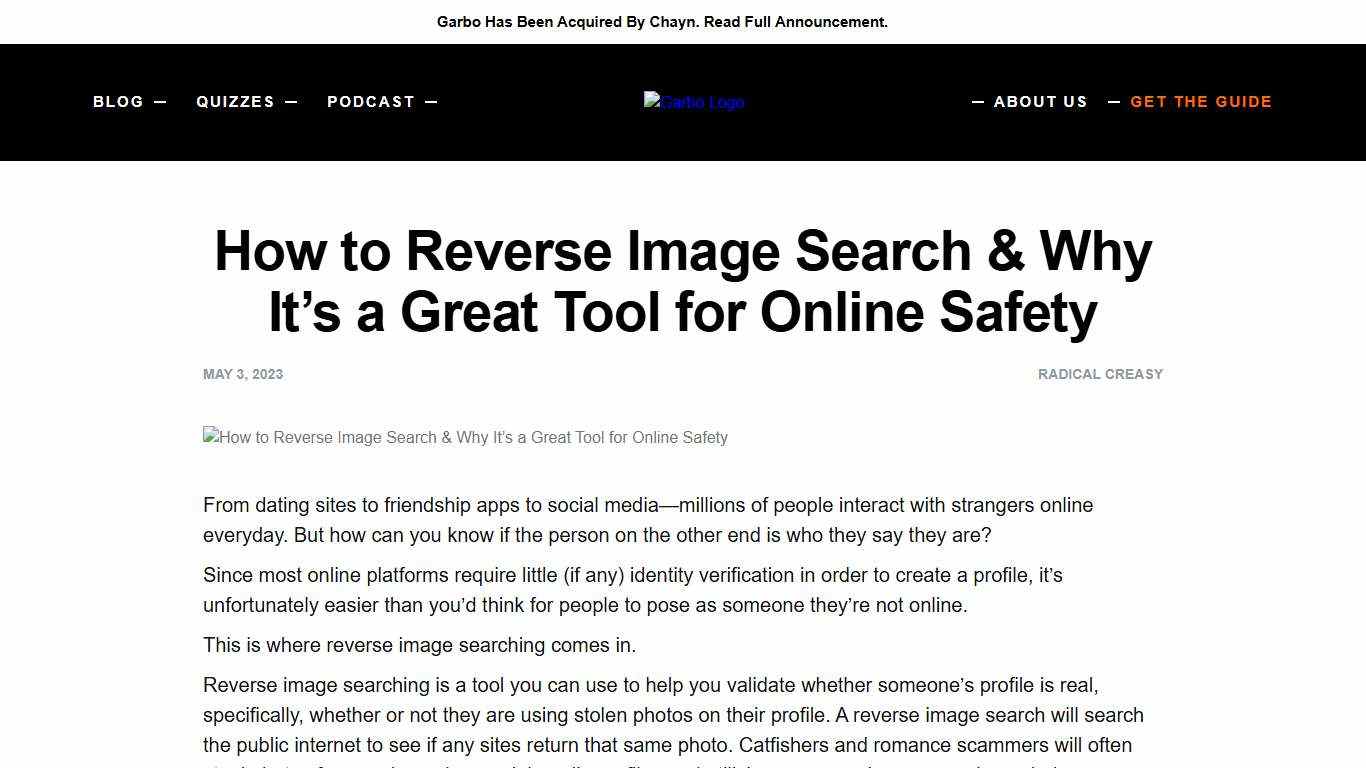Open the ABOUT US page

point(1041,101)
